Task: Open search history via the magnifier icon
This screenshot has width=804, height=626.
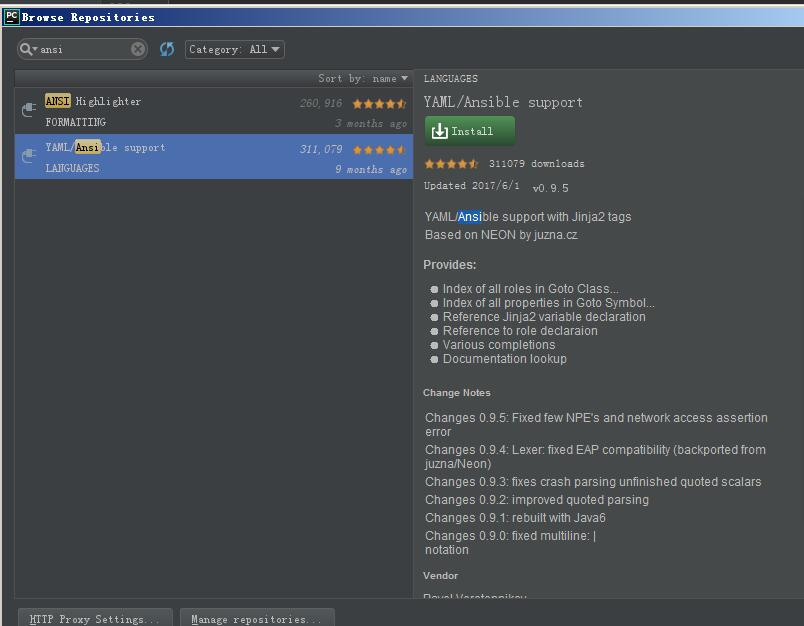Action: pos(28,49)
